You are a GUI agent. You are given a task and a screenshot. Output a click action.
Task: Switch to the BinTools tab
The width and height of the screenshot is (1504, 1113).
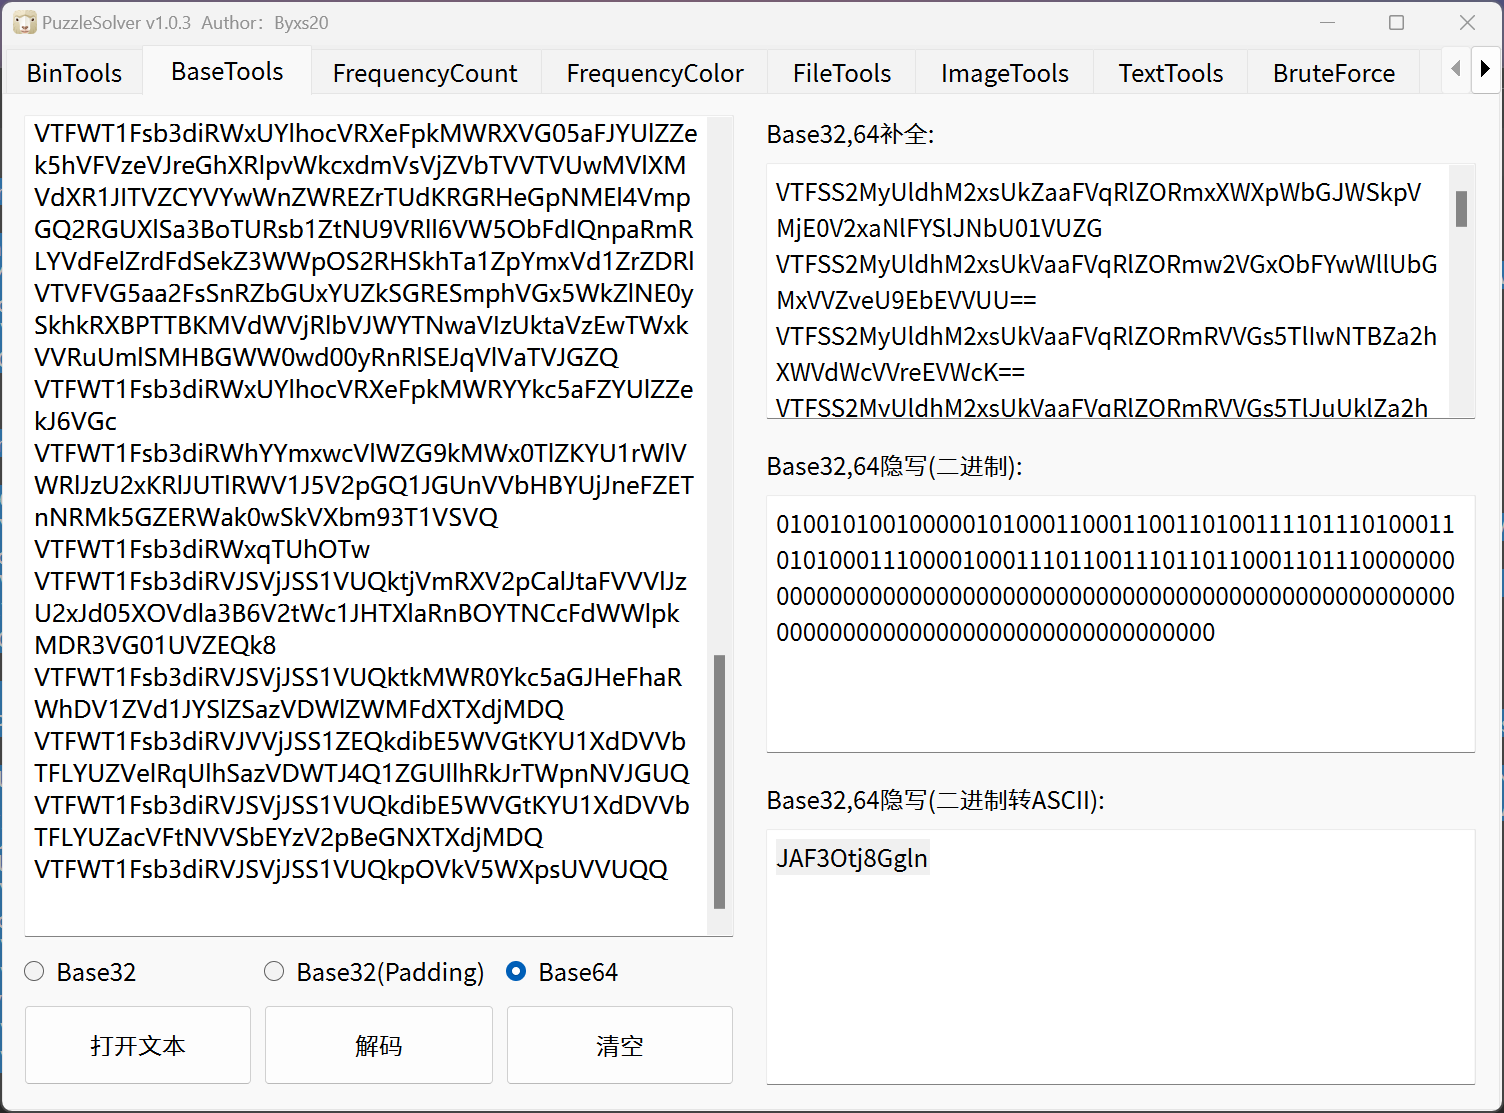point(74,73)
